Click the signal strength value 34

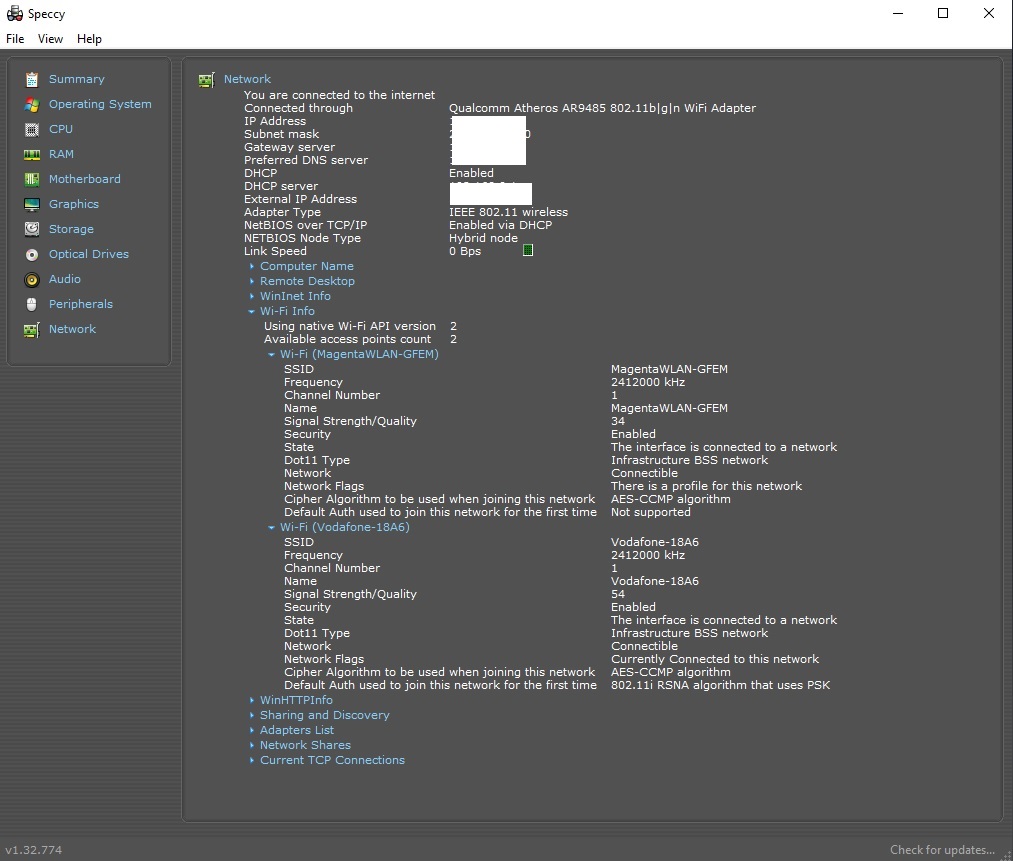(618, 421)
